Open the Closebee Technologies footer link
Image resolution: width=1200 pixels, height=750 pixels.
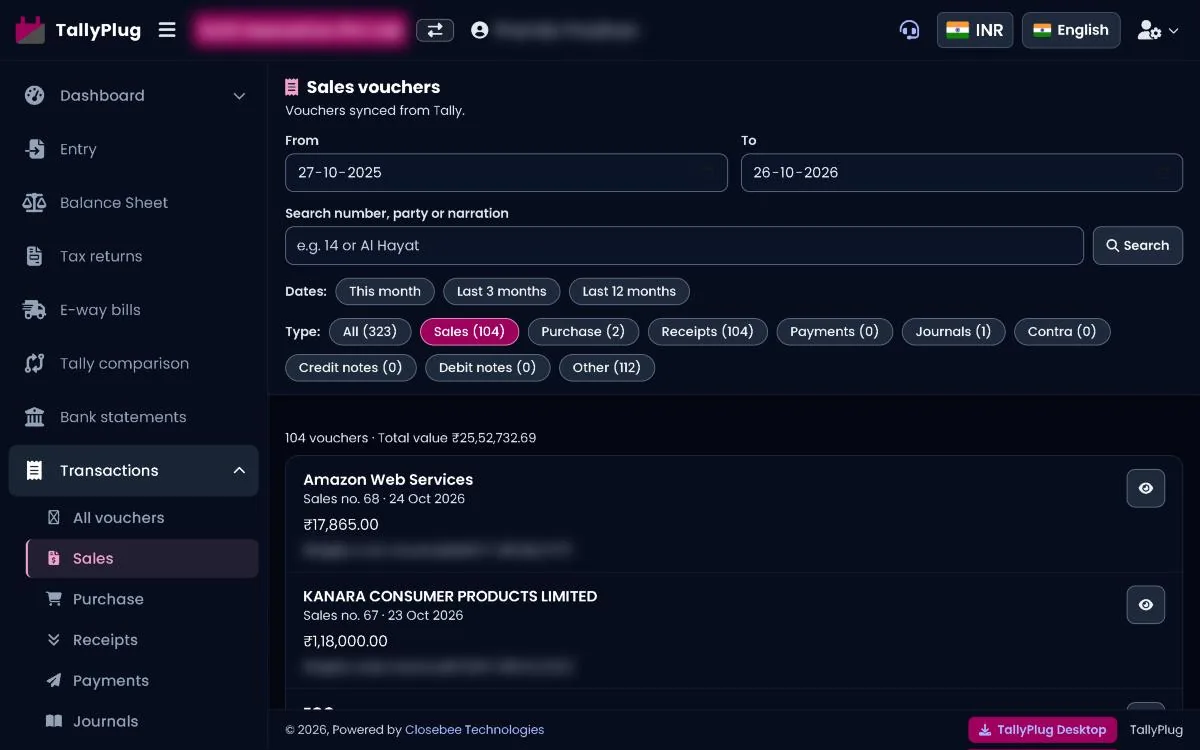[x=475, y=730]
